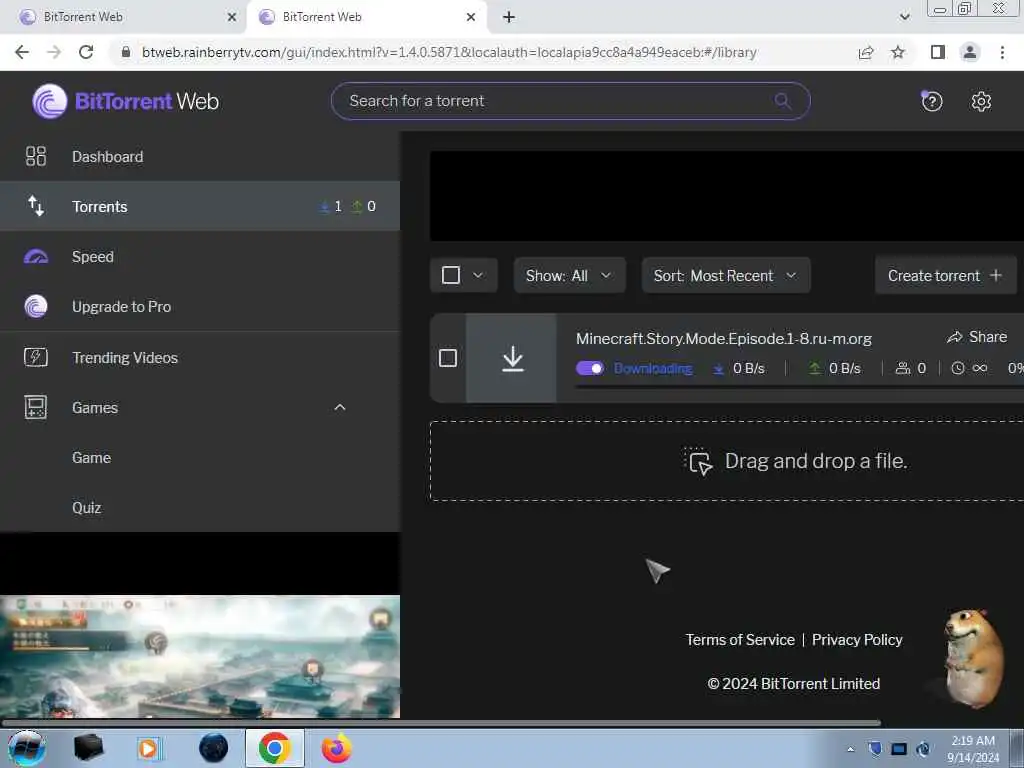Click the Upgrade to Pro swirl icon
Screen dimensions: 1024x768
[x=36, y=306]
